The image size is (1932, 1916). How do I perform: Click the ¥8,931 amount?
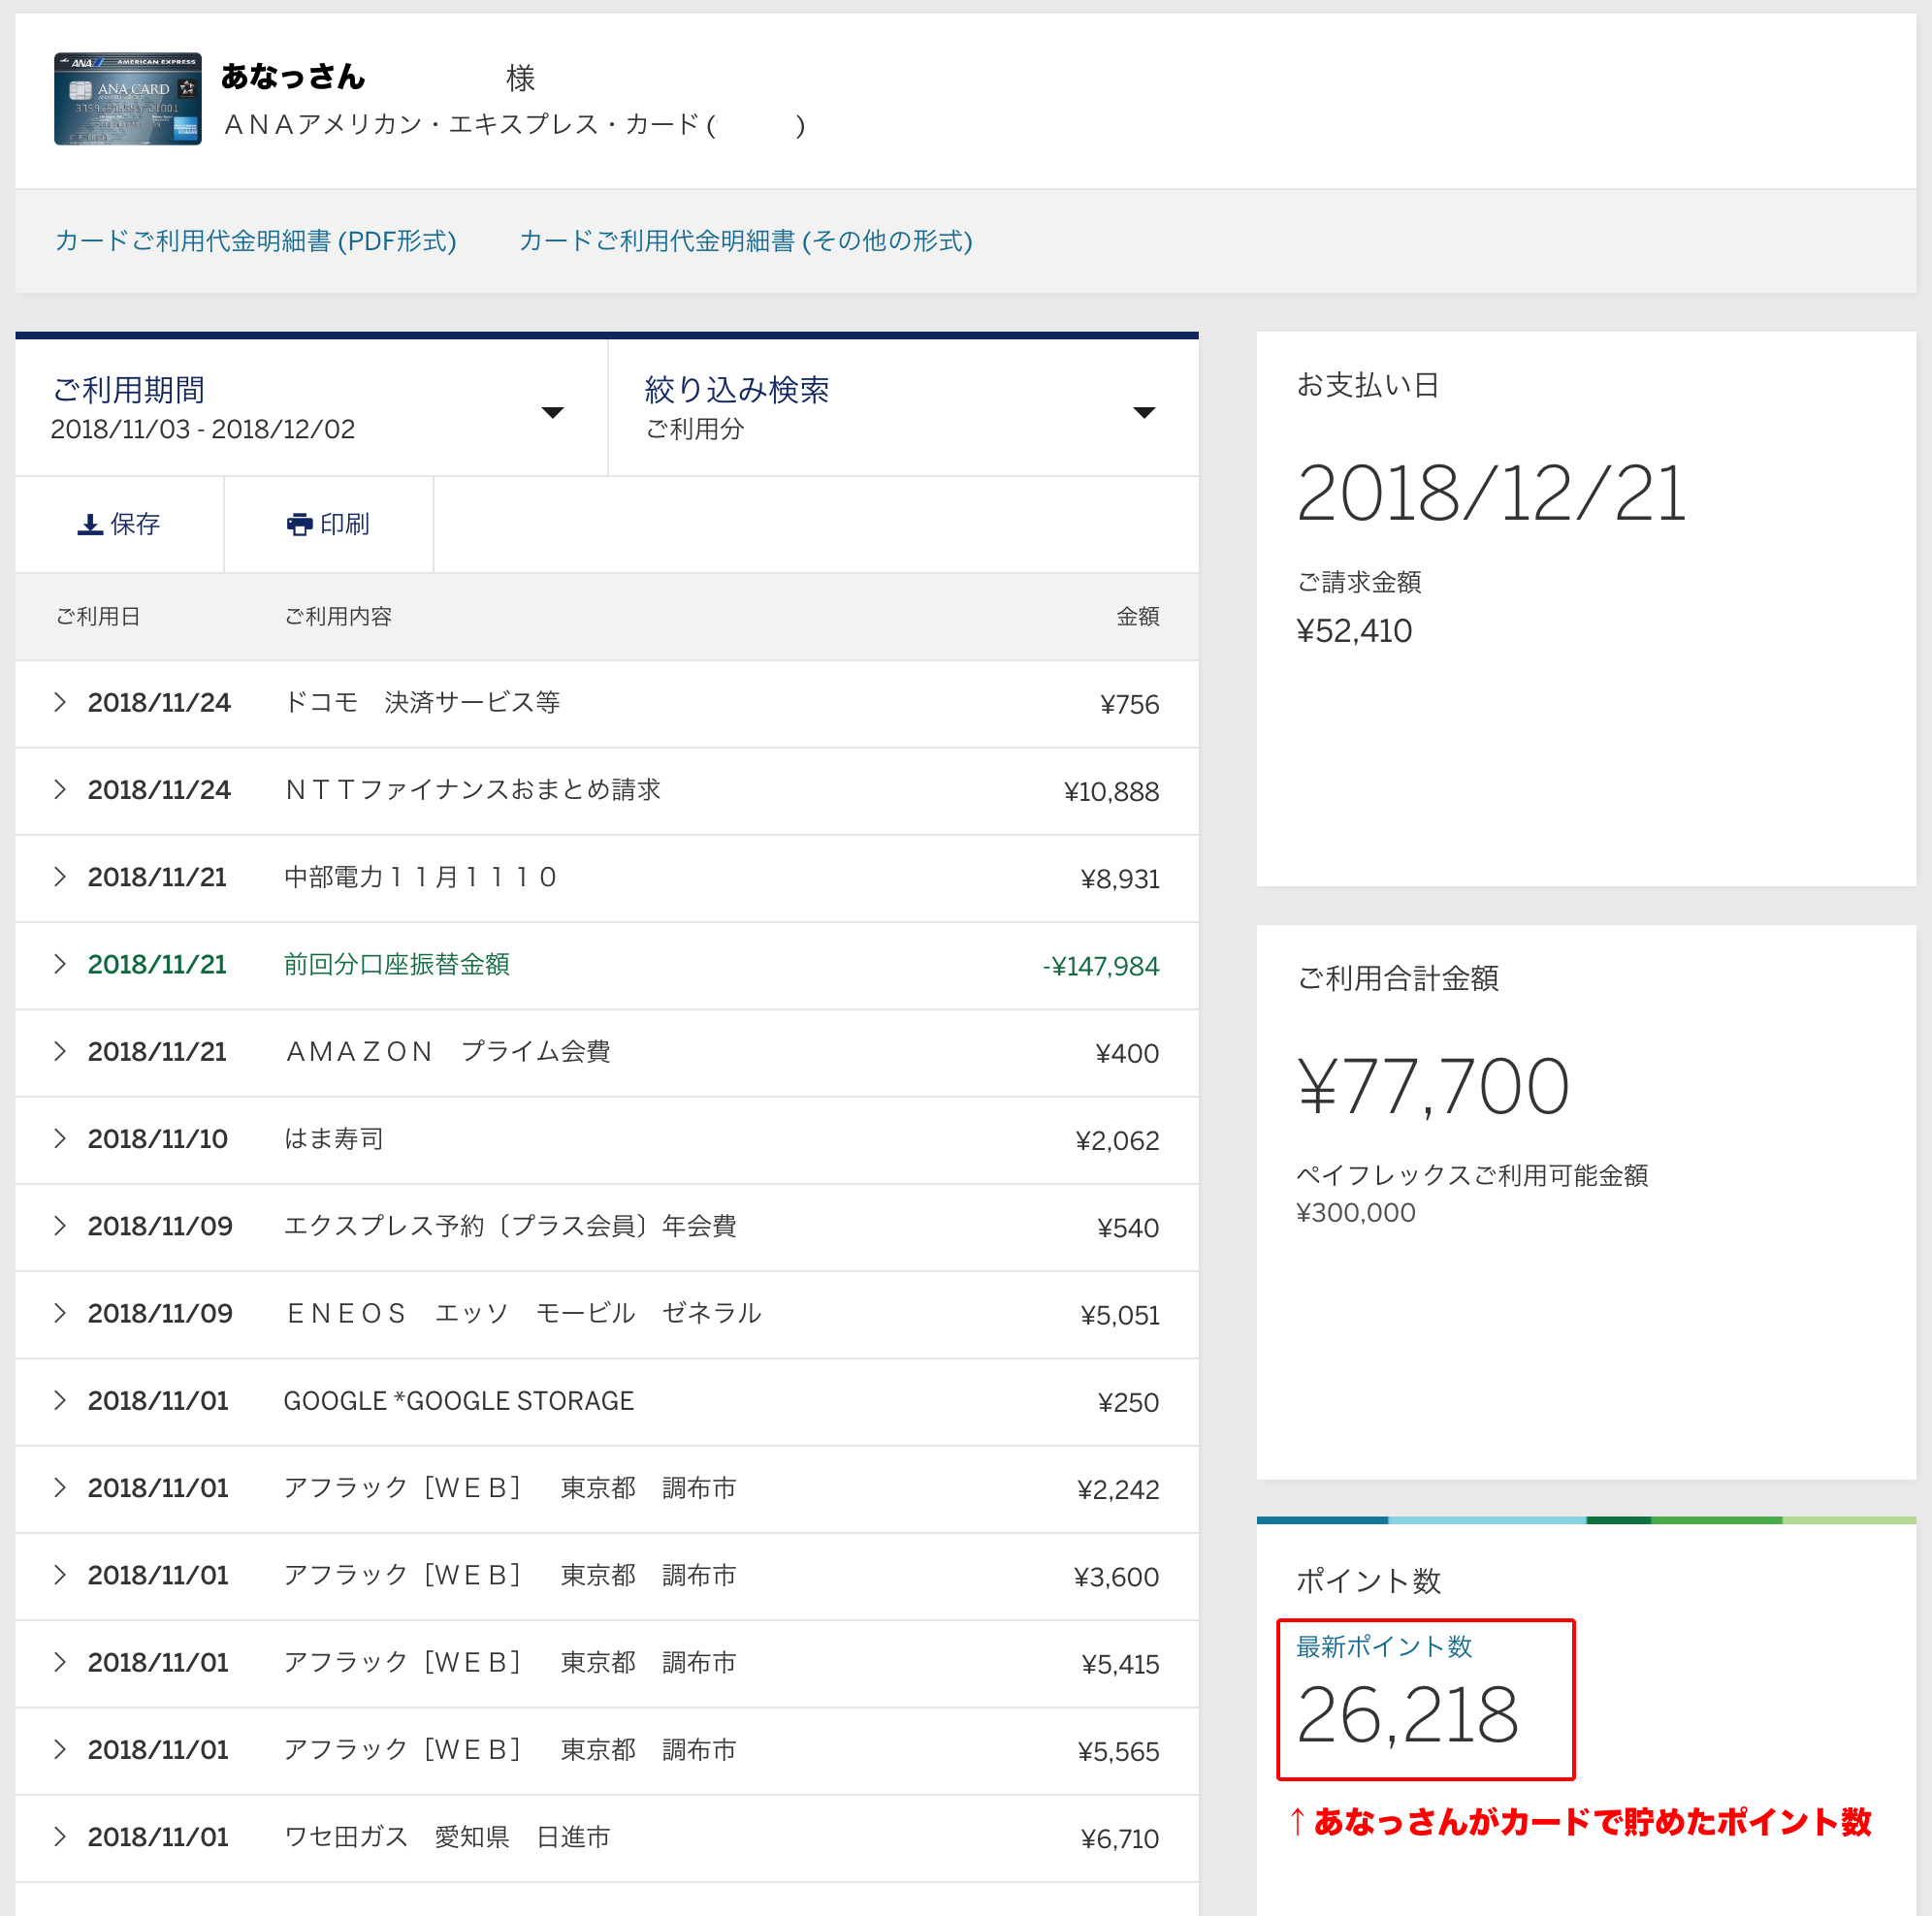tap(1119, 879)
